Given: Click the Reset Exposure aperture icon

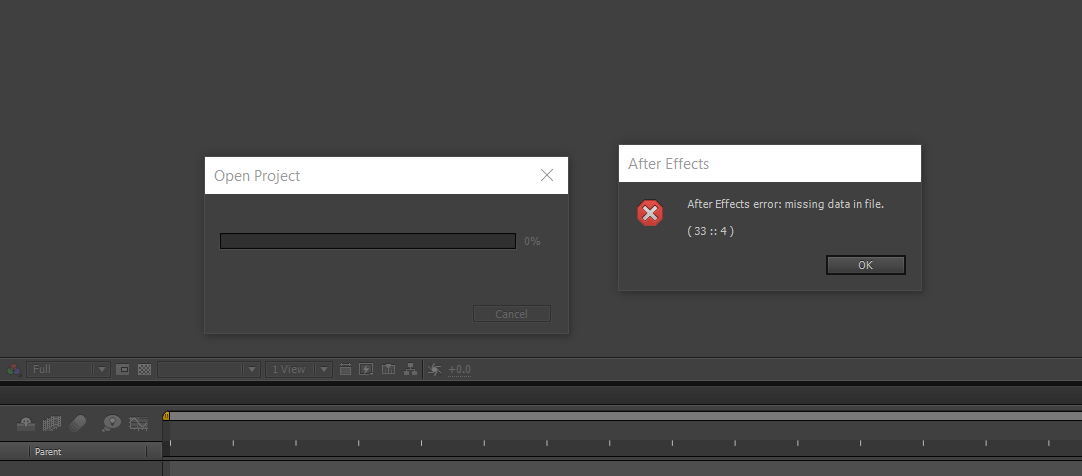Looking at the screenshot, I should (x=434, y=369).
